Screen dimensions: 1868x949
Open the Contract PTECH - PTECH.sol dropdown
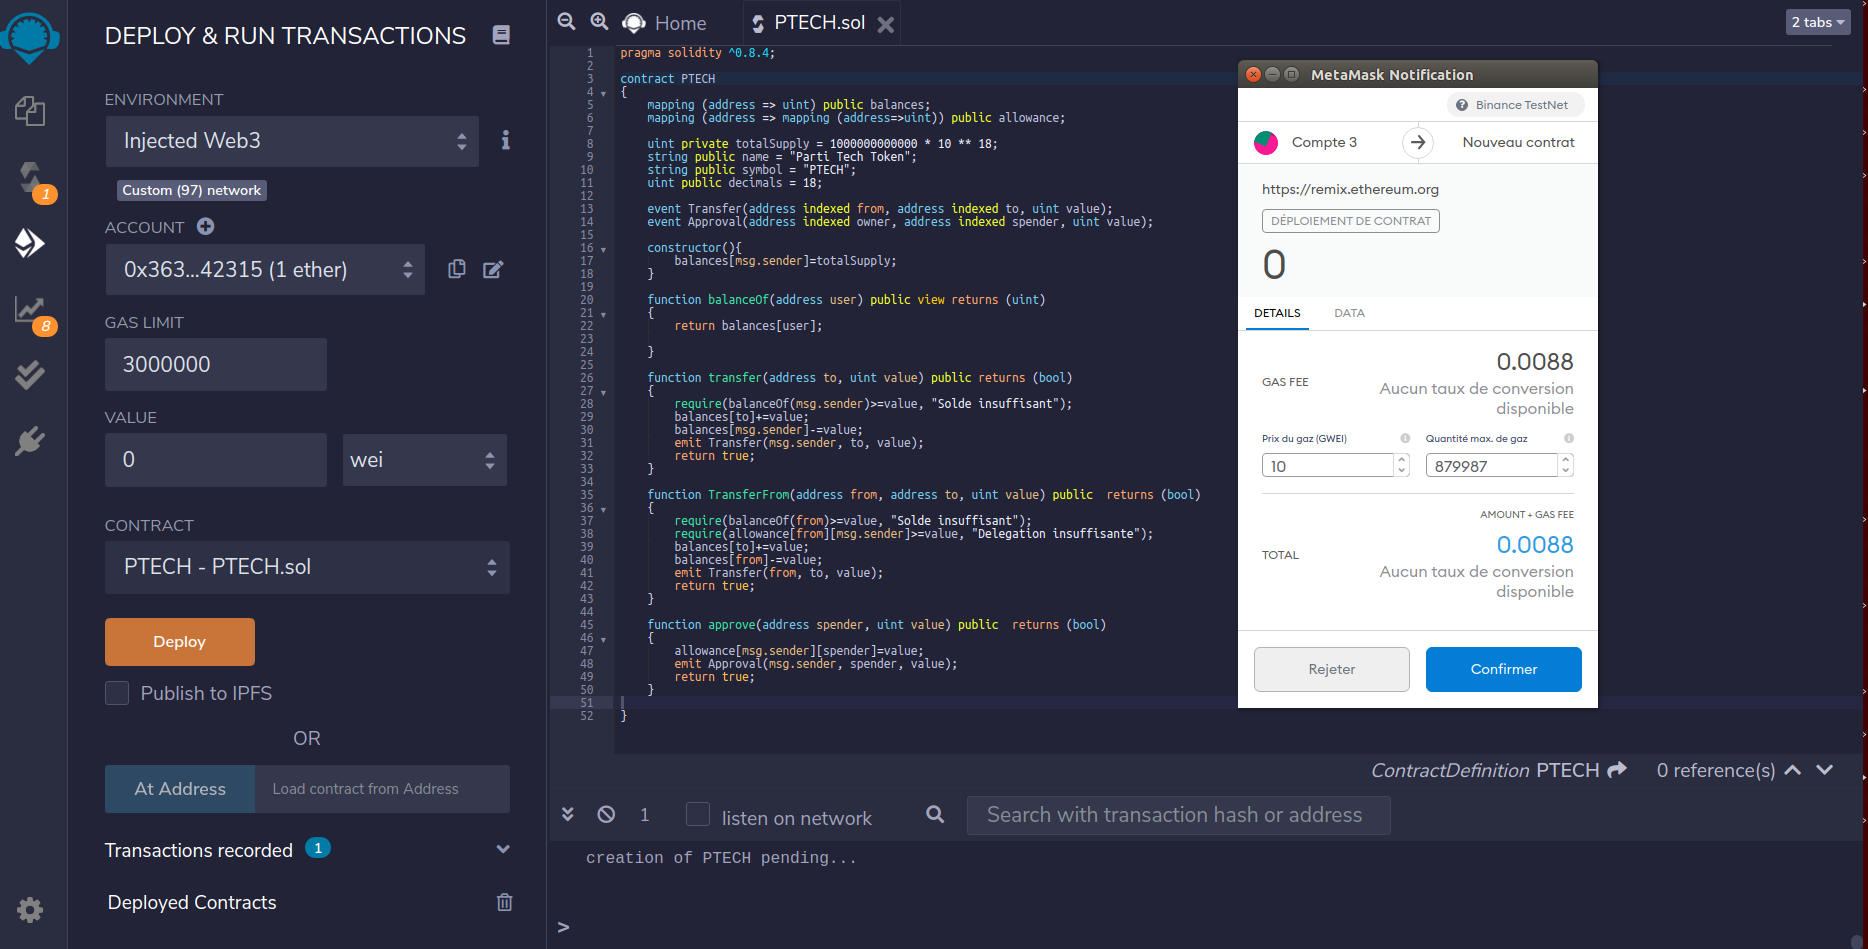click(x=307, y=567)
